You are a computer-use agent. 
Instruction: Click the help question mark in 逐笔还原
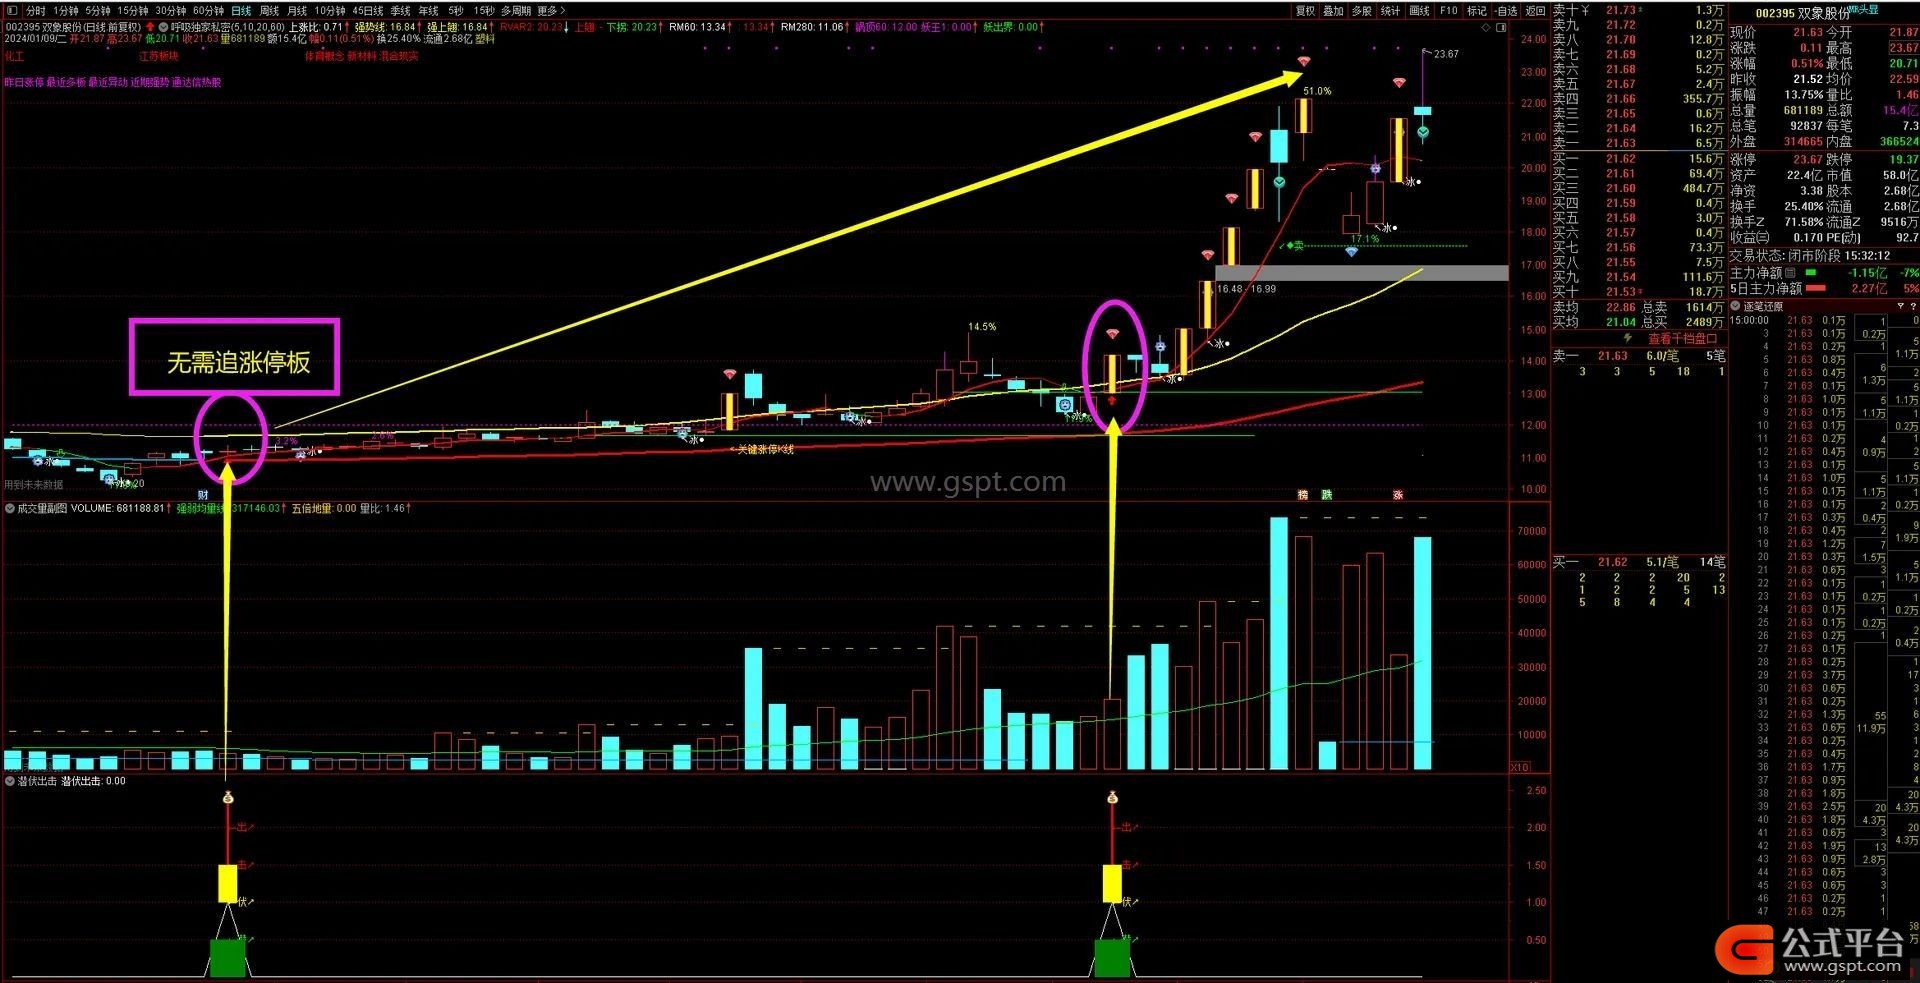click(x=1913, y=306)
